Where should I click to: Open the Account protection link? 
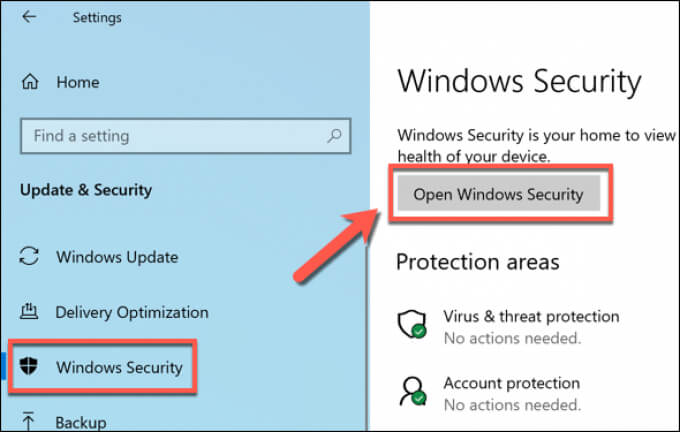point(511,383)
